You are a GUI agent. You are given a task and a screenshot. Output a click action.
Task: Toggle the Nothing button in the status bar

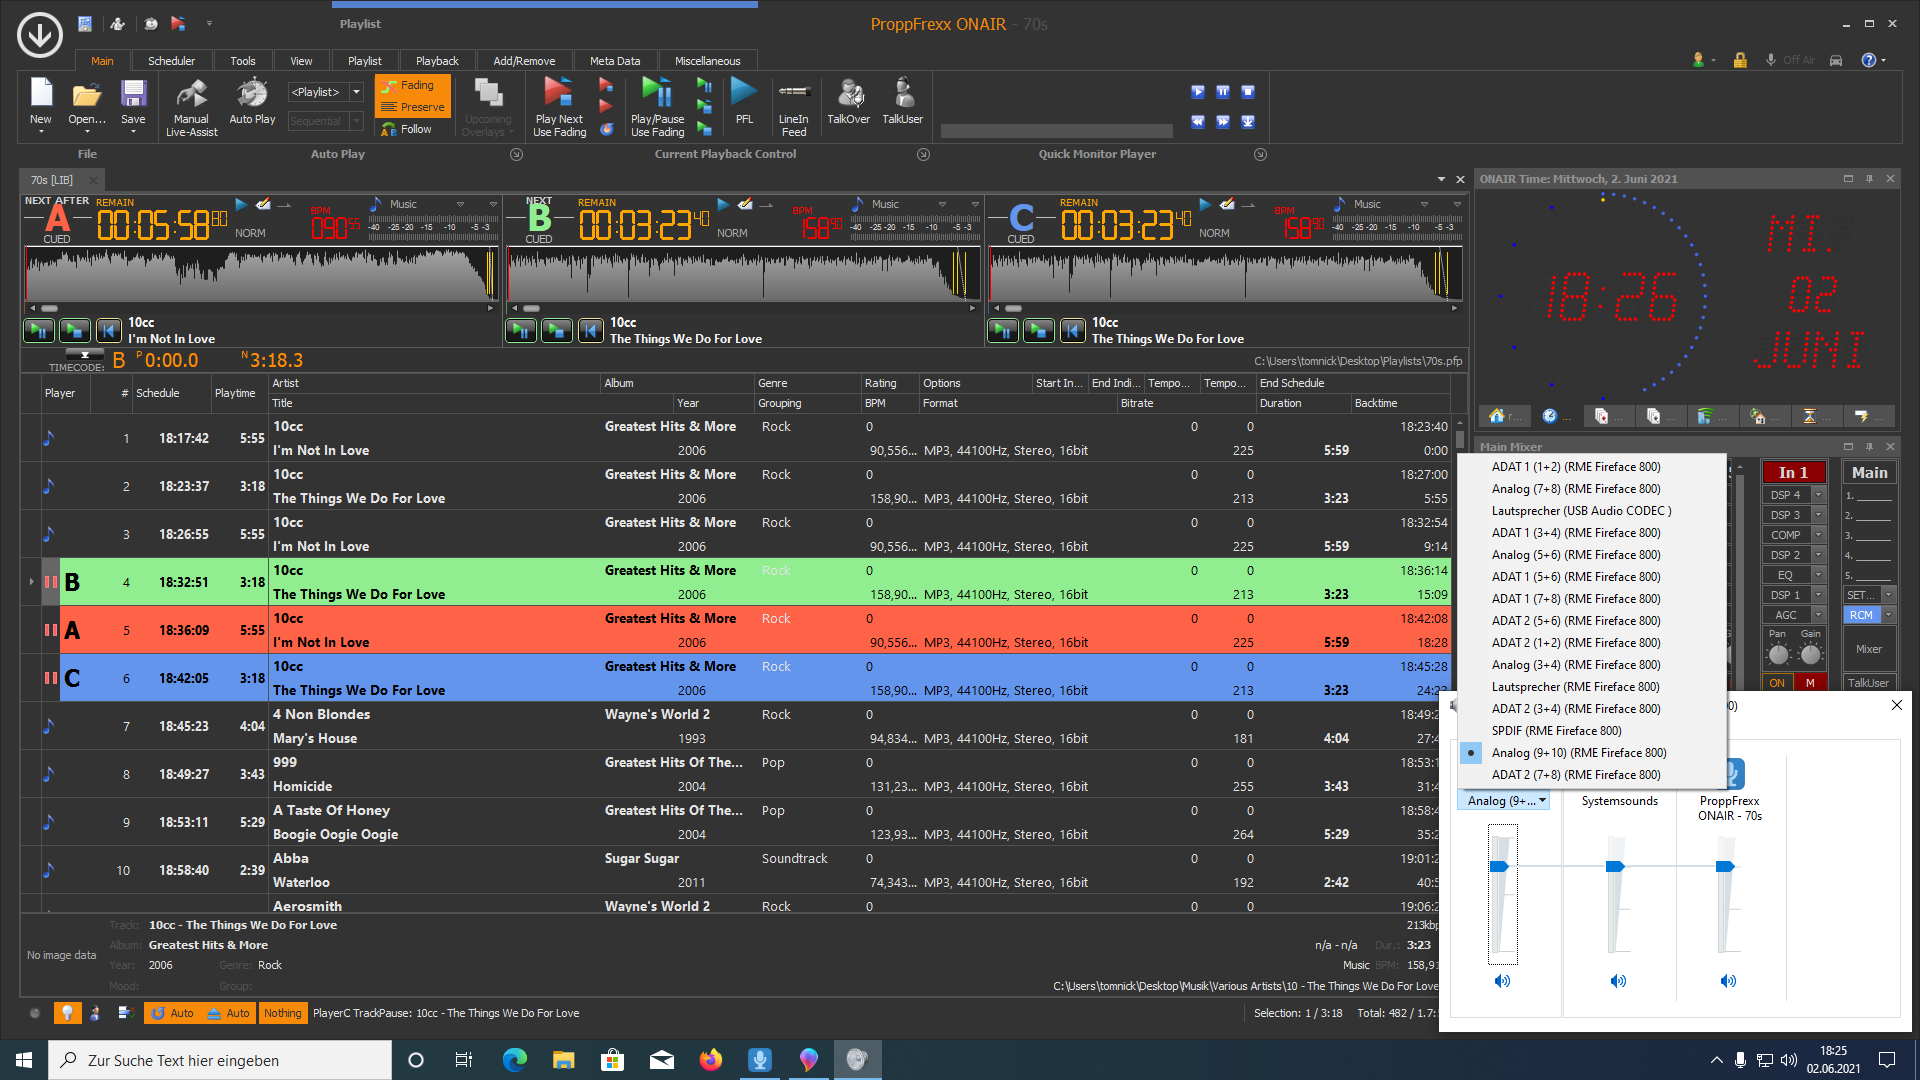[283, 1013]
